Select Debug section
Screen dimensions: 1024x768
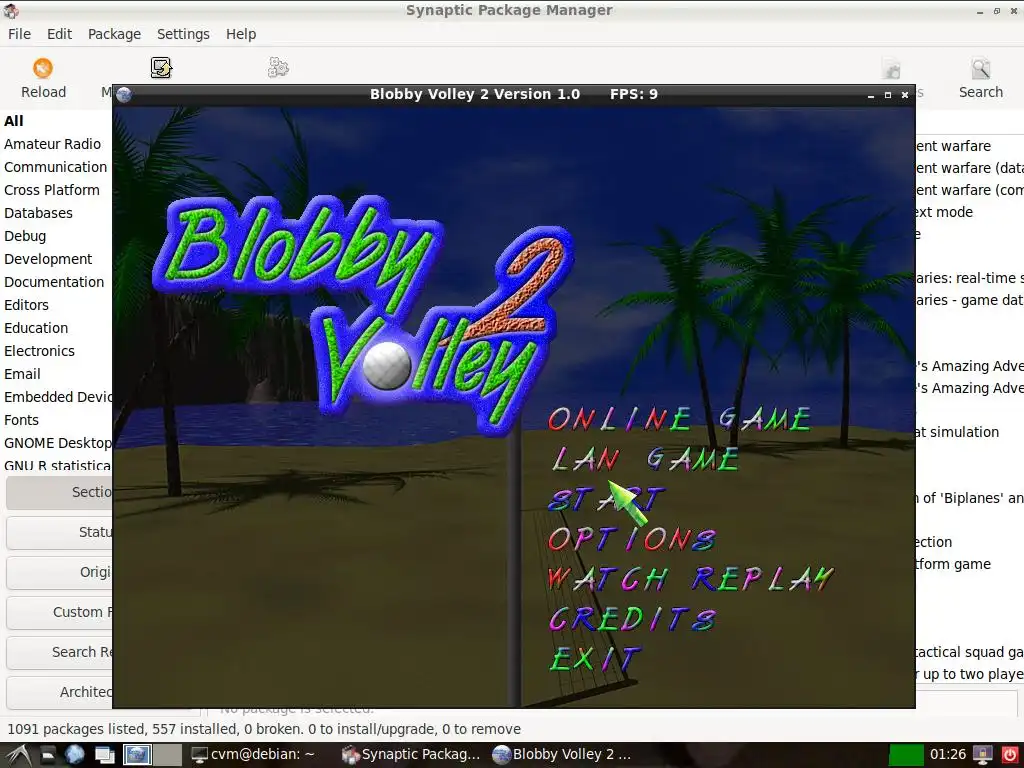[x=25, y=236]
